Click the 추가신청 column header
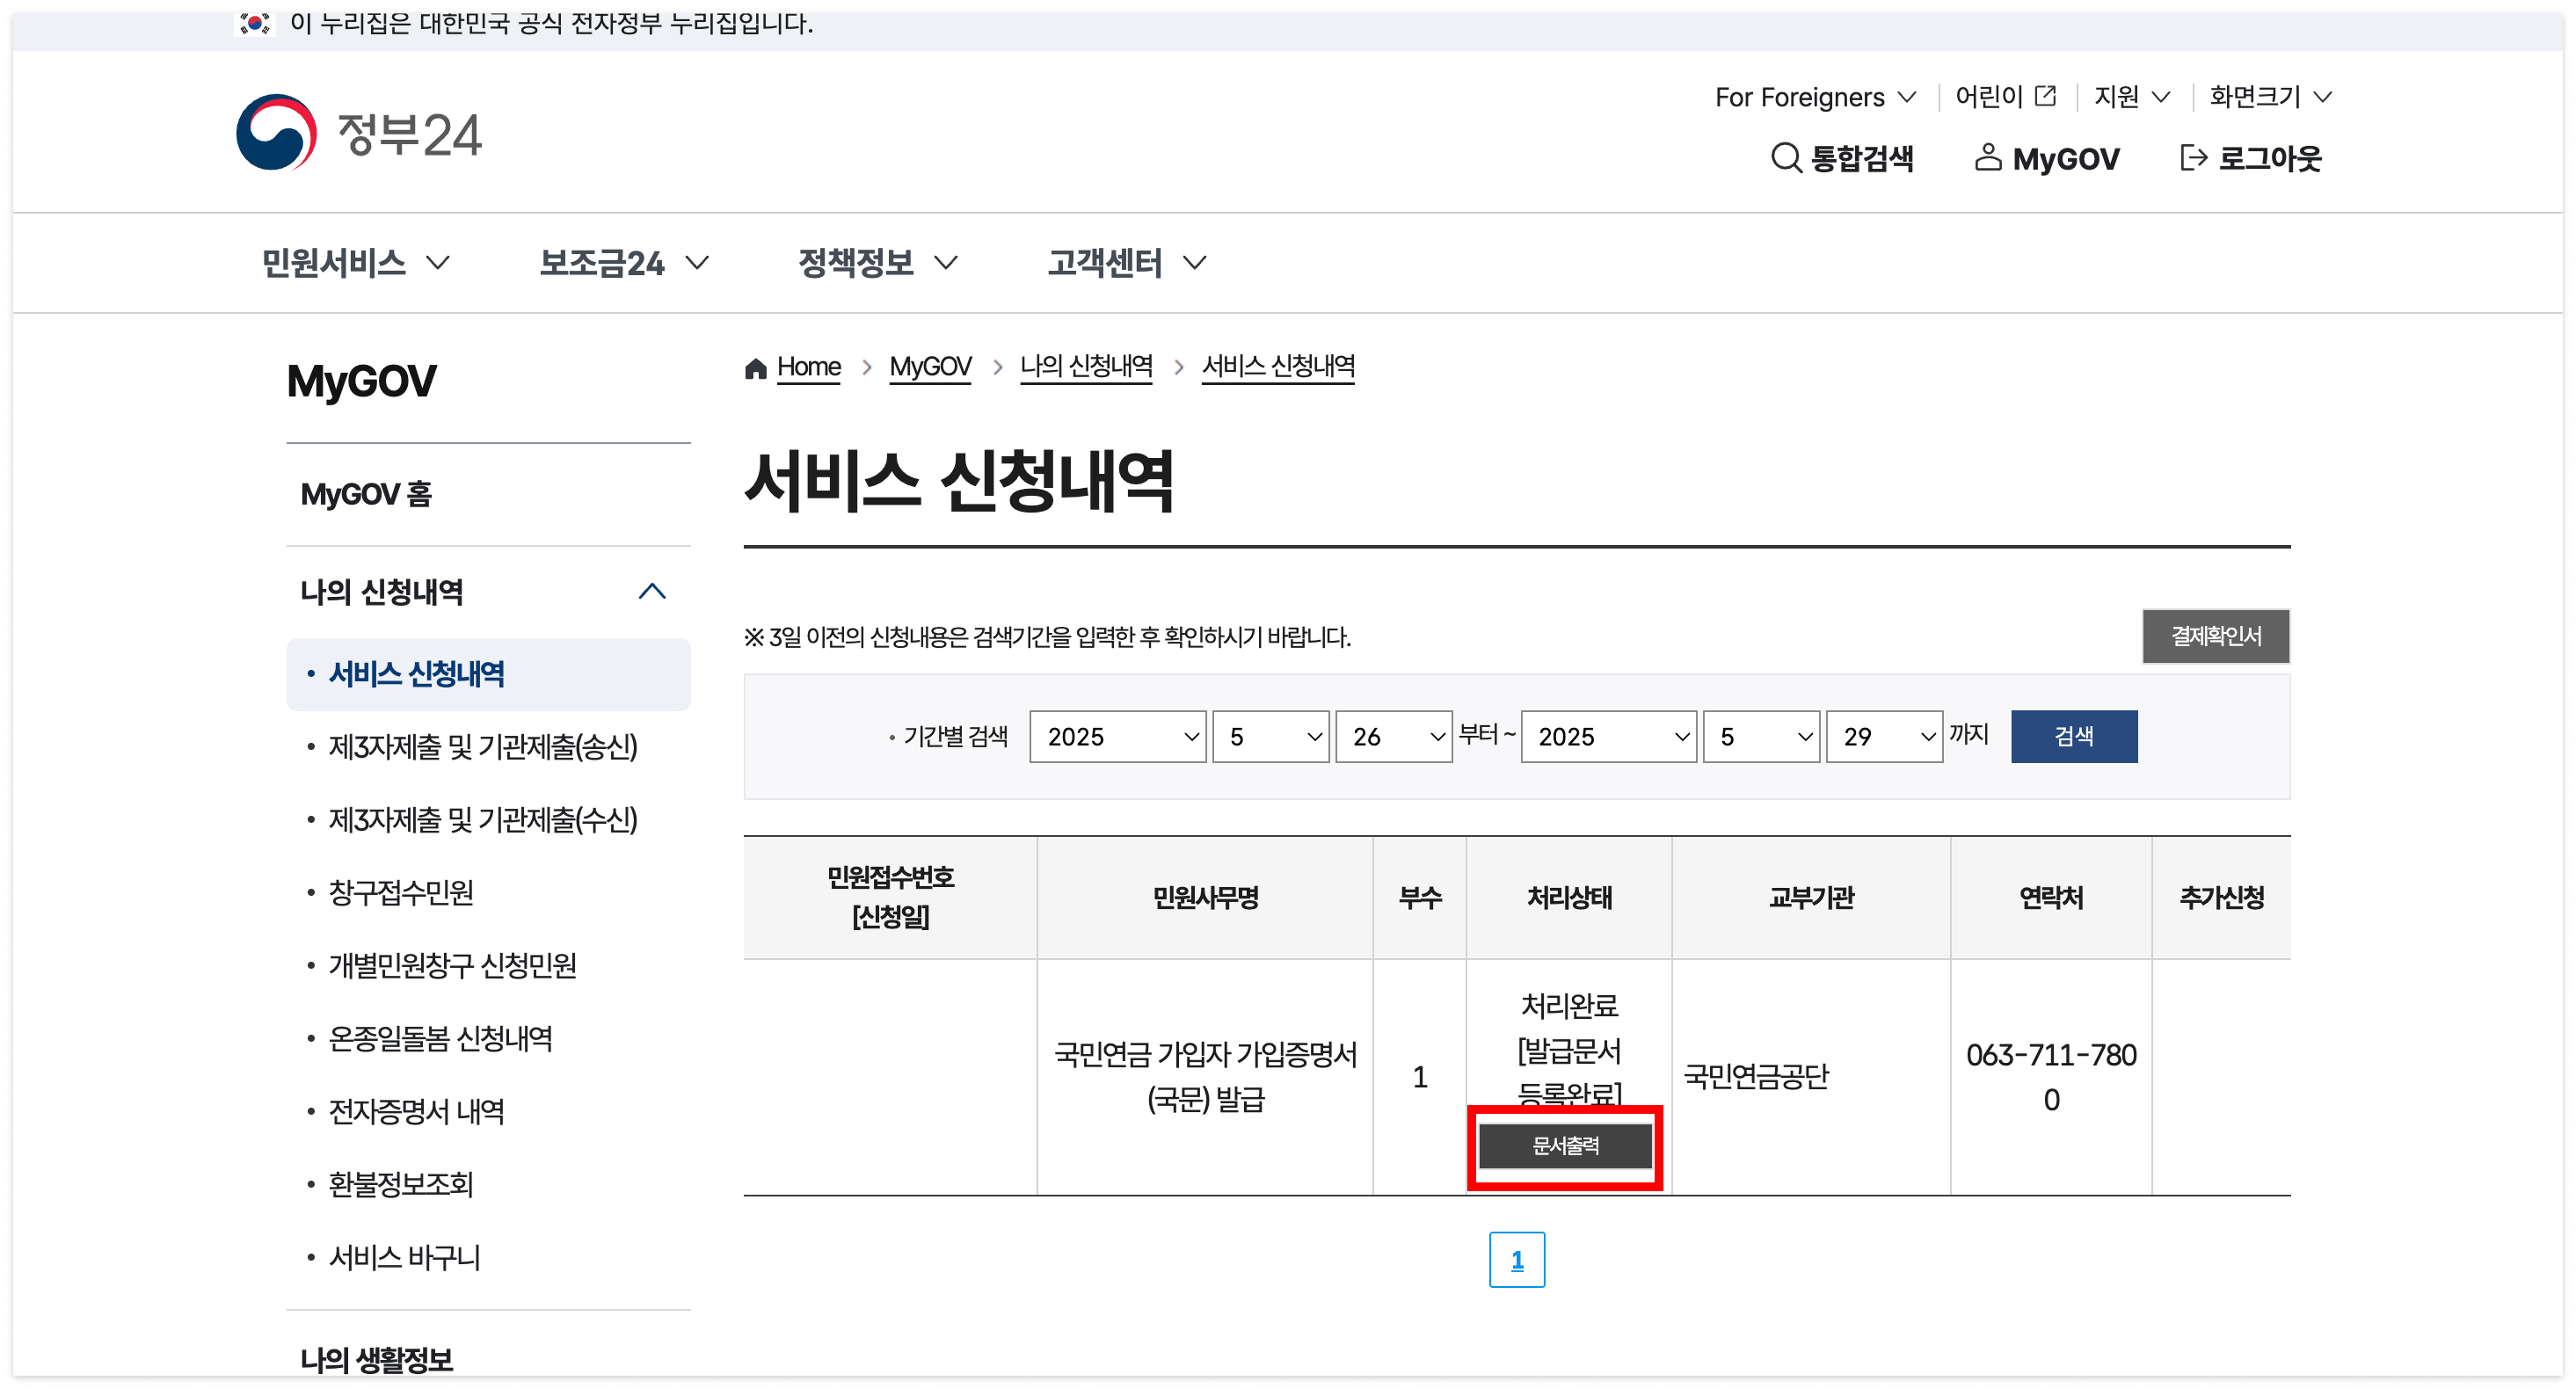 (x=2221, y=898)
